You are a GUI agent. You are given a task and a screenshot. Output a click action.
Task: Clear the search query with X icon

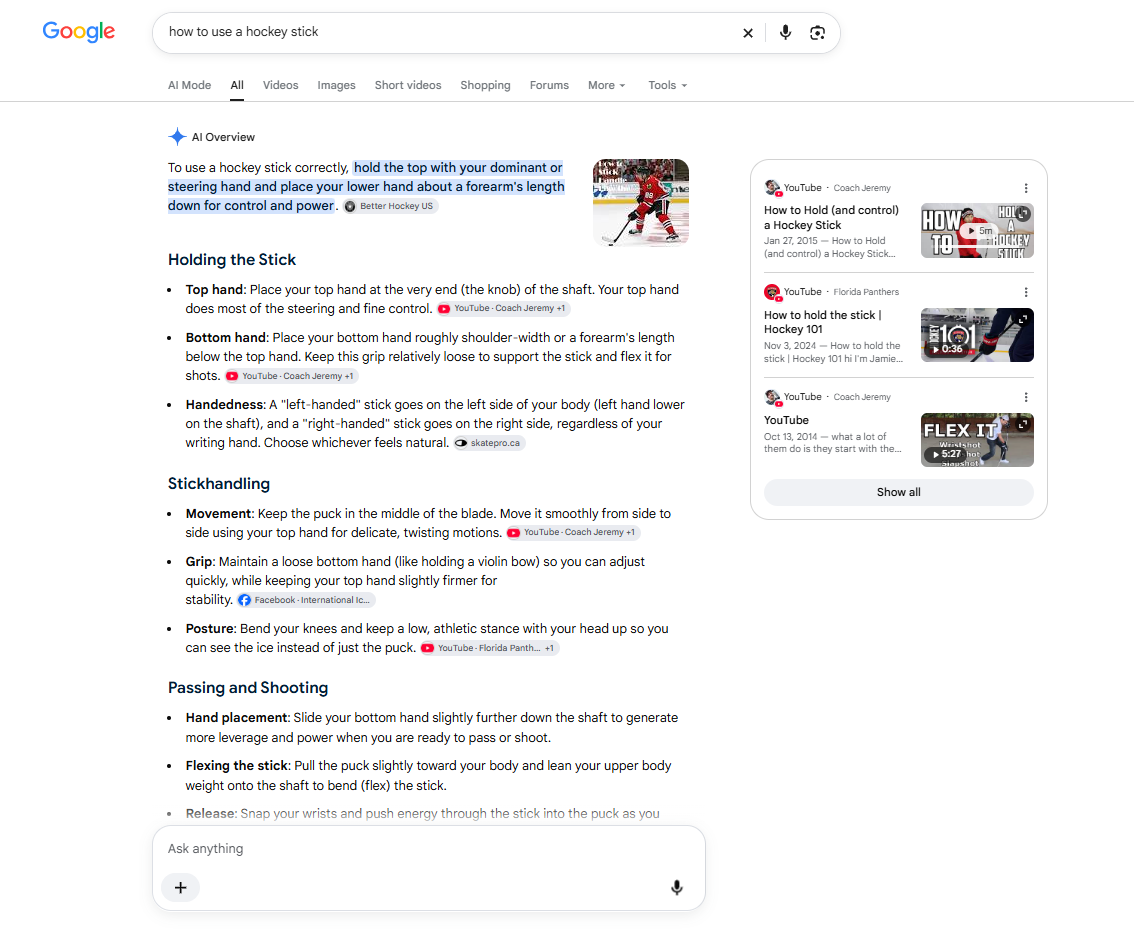(748, 33)
